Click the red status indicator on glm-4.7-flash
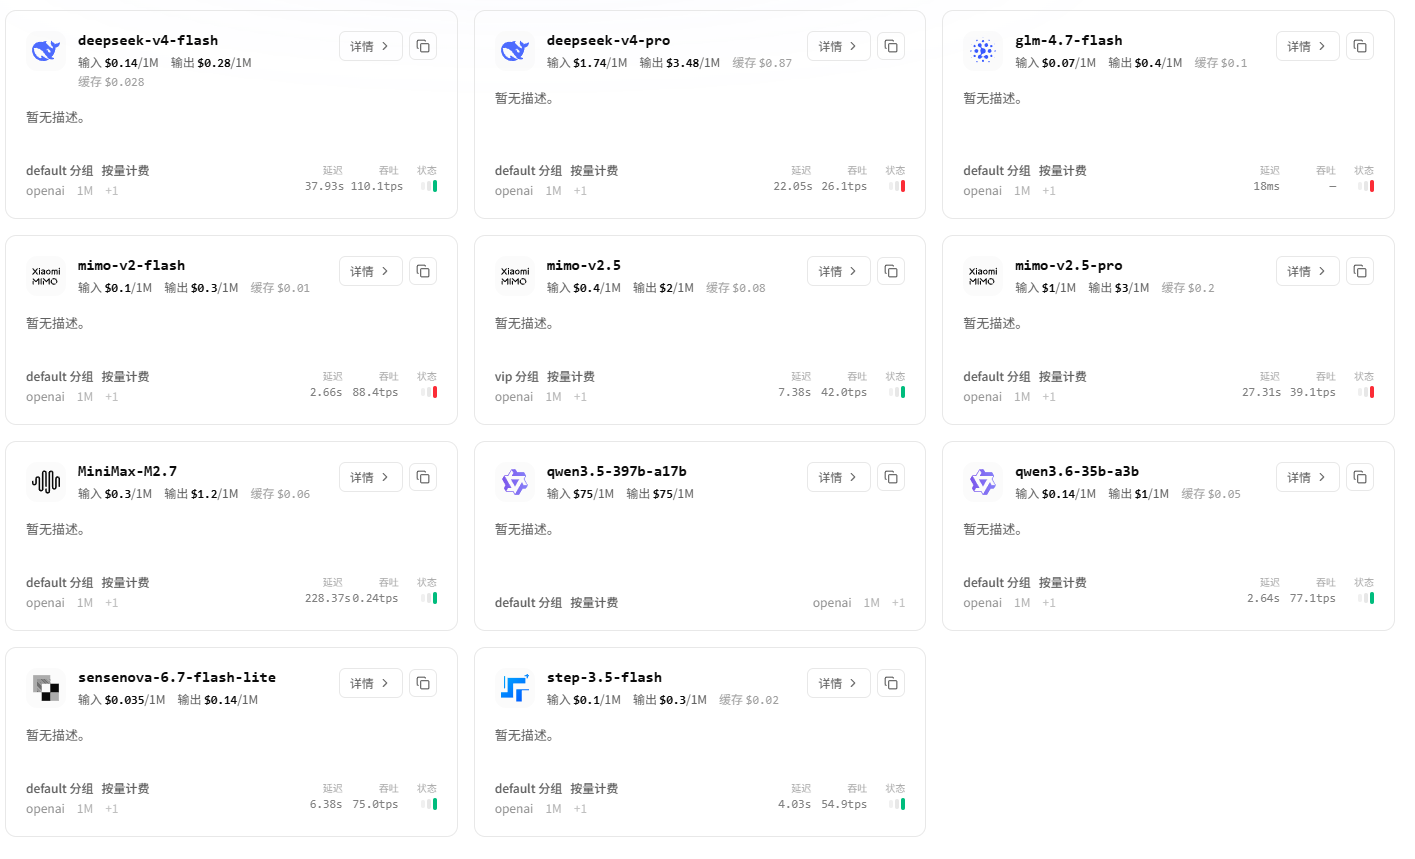Viewport: 1415px width, 859px height. 1372,186
